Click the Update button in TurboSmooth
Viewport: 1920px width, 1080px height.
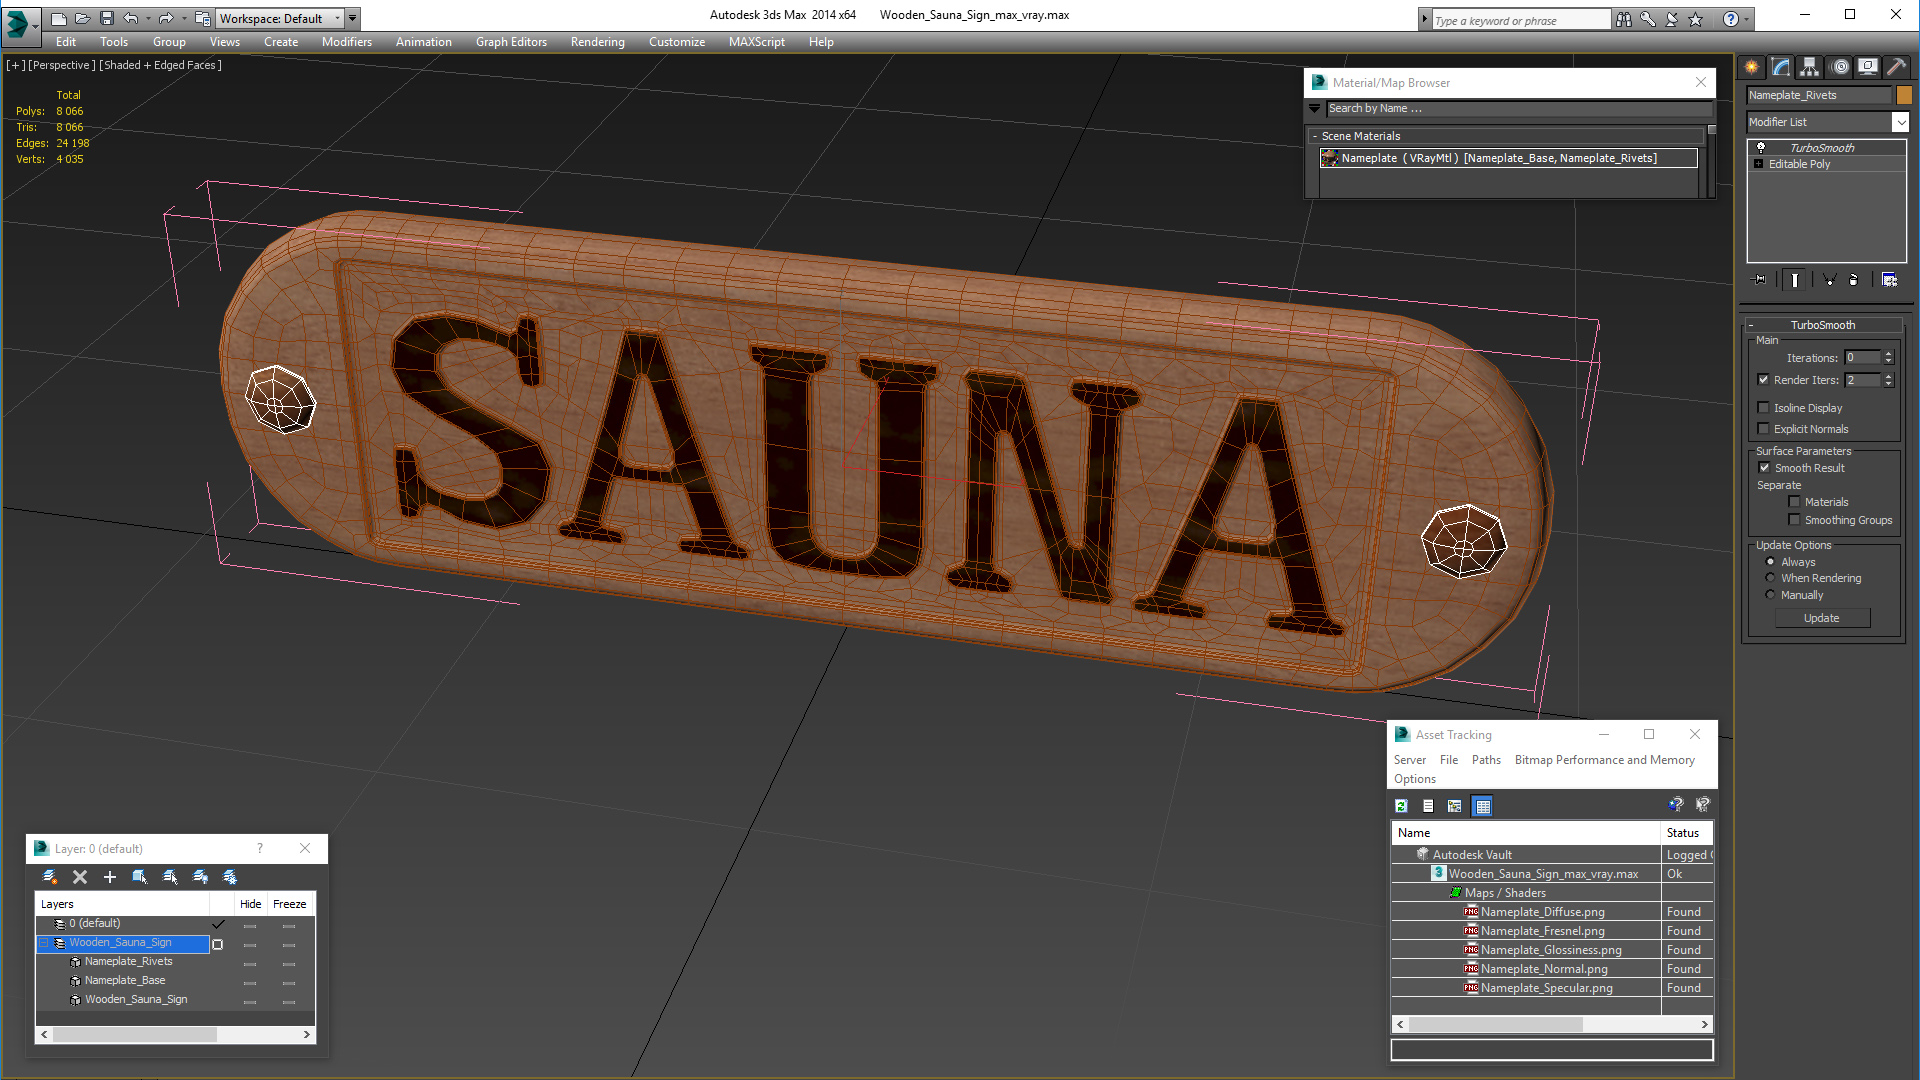tap(1821, 618)
